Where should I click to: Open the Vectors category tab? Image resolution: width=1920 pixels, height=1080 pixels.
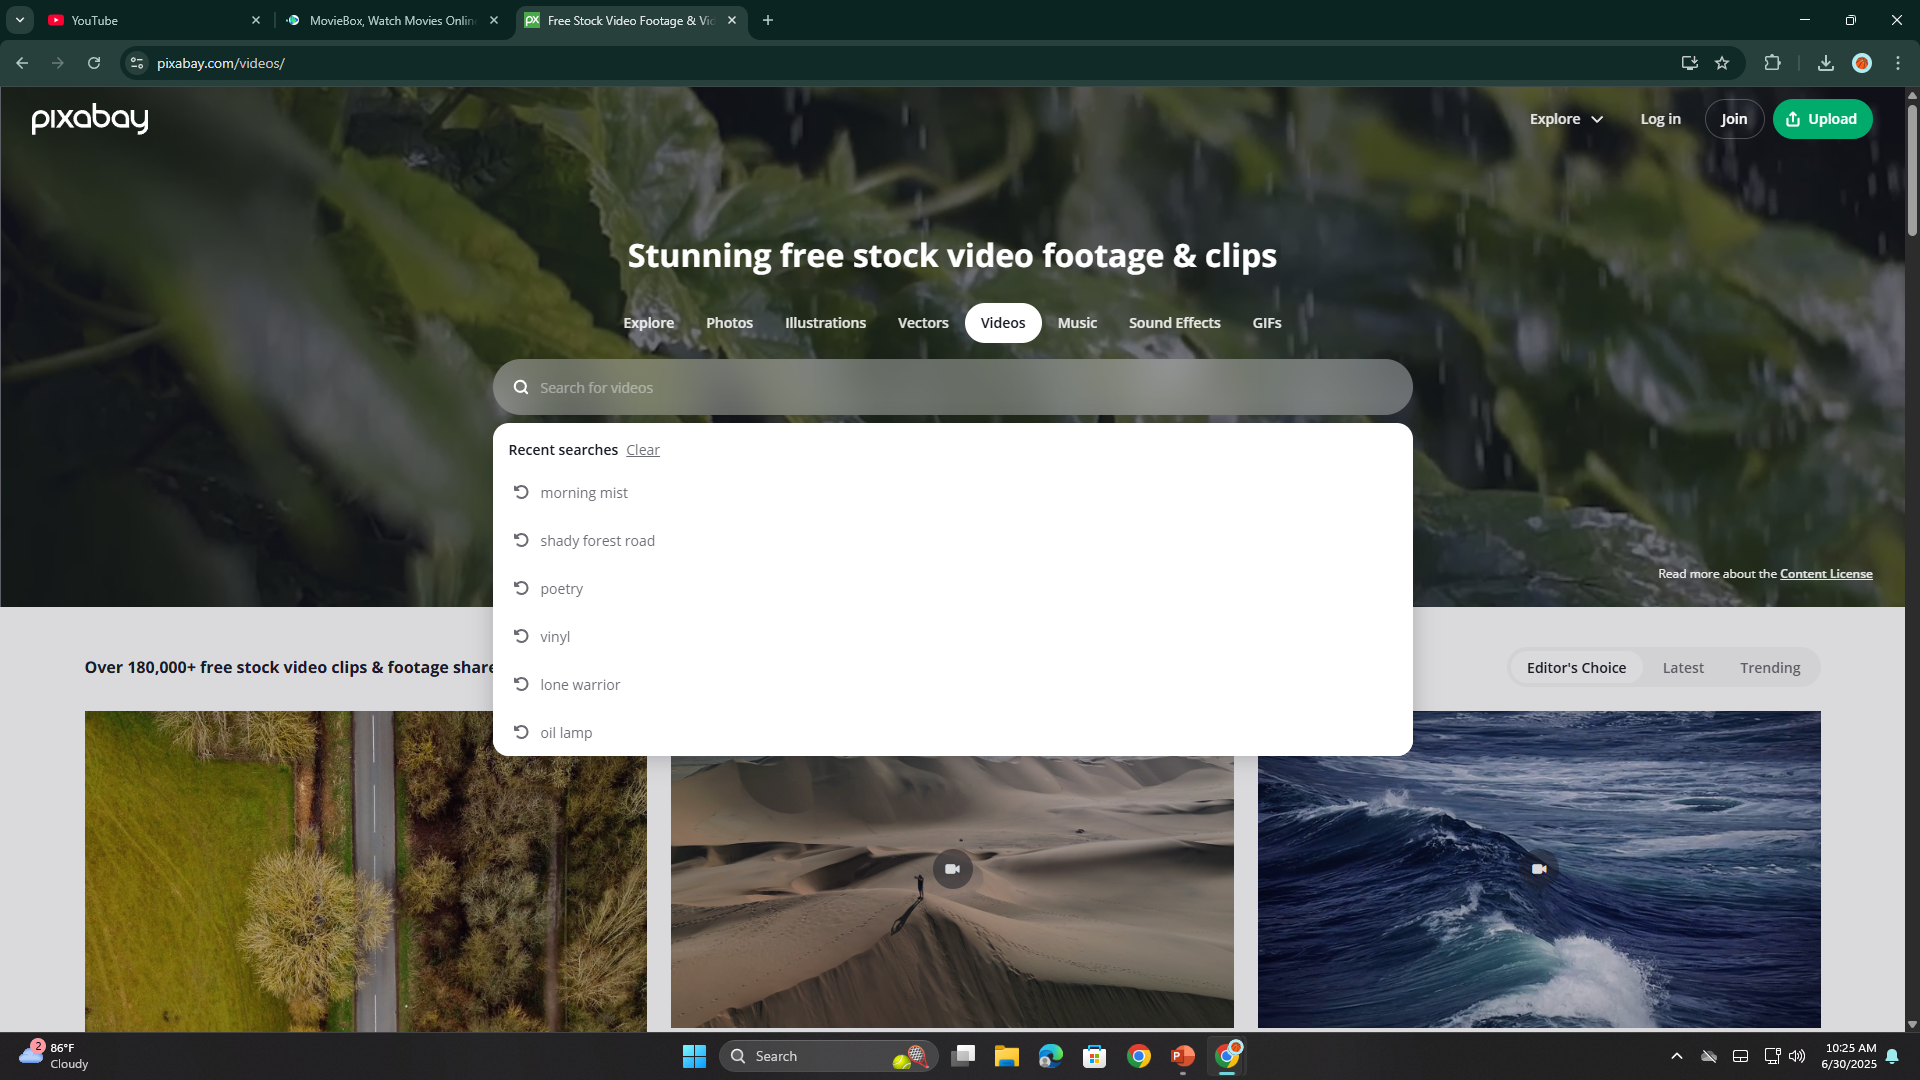coord(923,323)
